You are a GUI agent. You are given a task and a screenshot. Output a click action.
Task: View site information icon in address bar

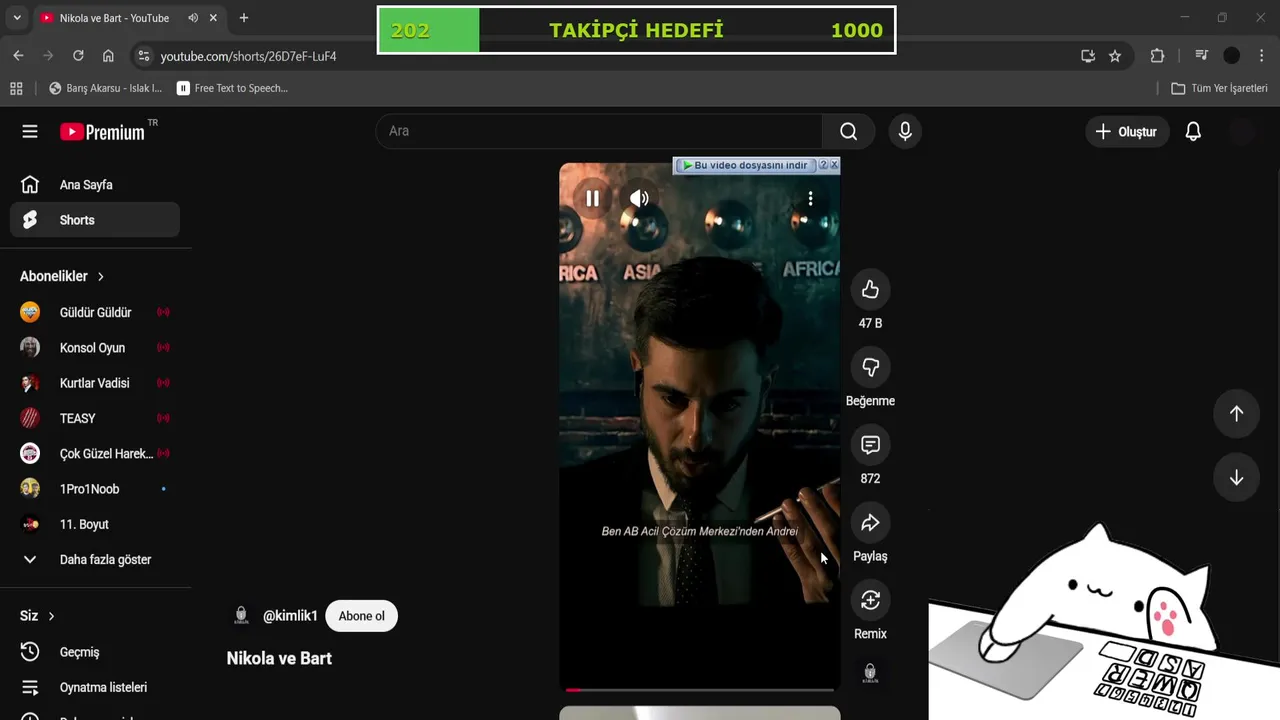pos(143,56)
